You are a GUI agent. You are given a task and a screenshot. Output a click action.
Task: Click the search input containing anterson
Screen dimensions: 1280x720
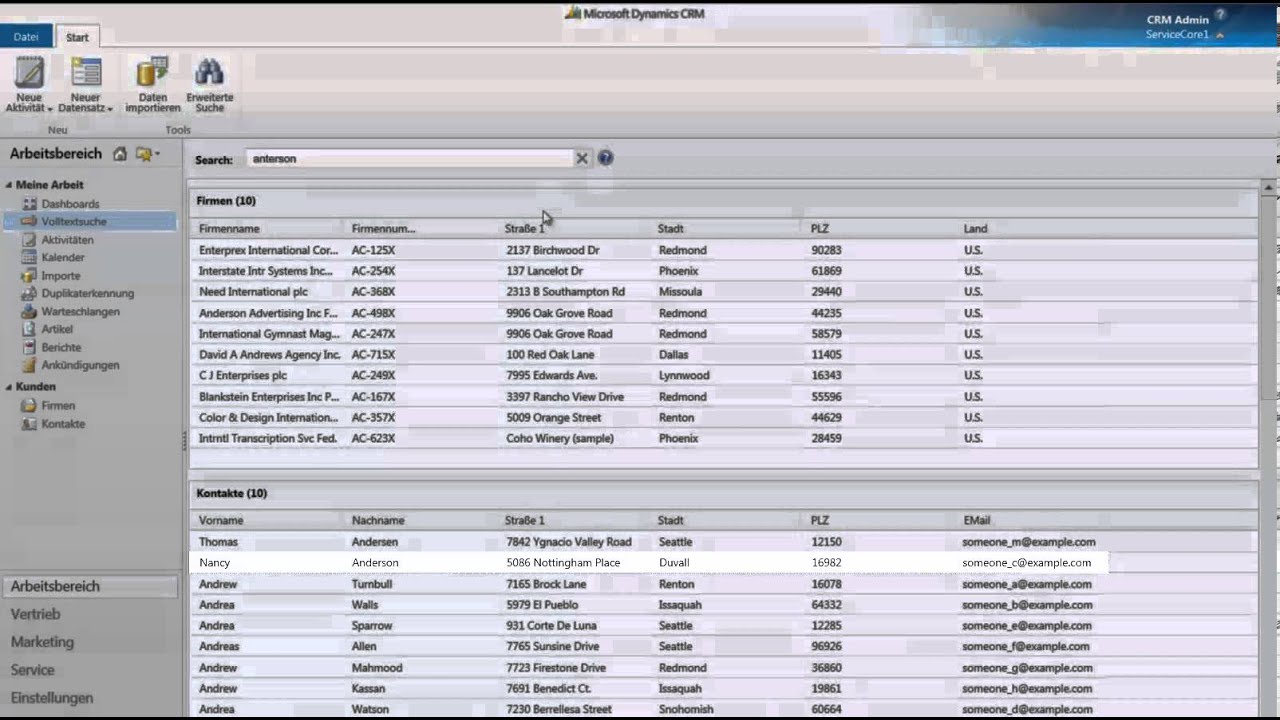[x=410, y=158]
